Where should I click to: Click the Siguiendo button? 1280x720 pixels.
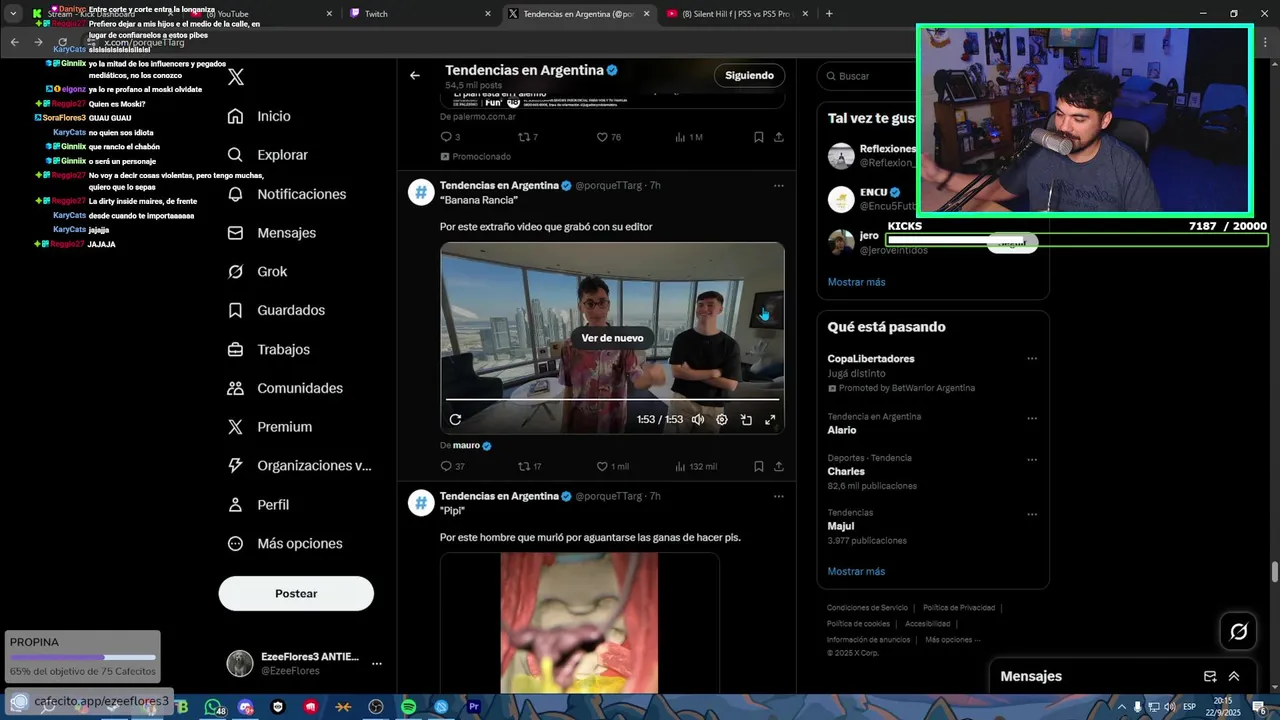(750, 75)
